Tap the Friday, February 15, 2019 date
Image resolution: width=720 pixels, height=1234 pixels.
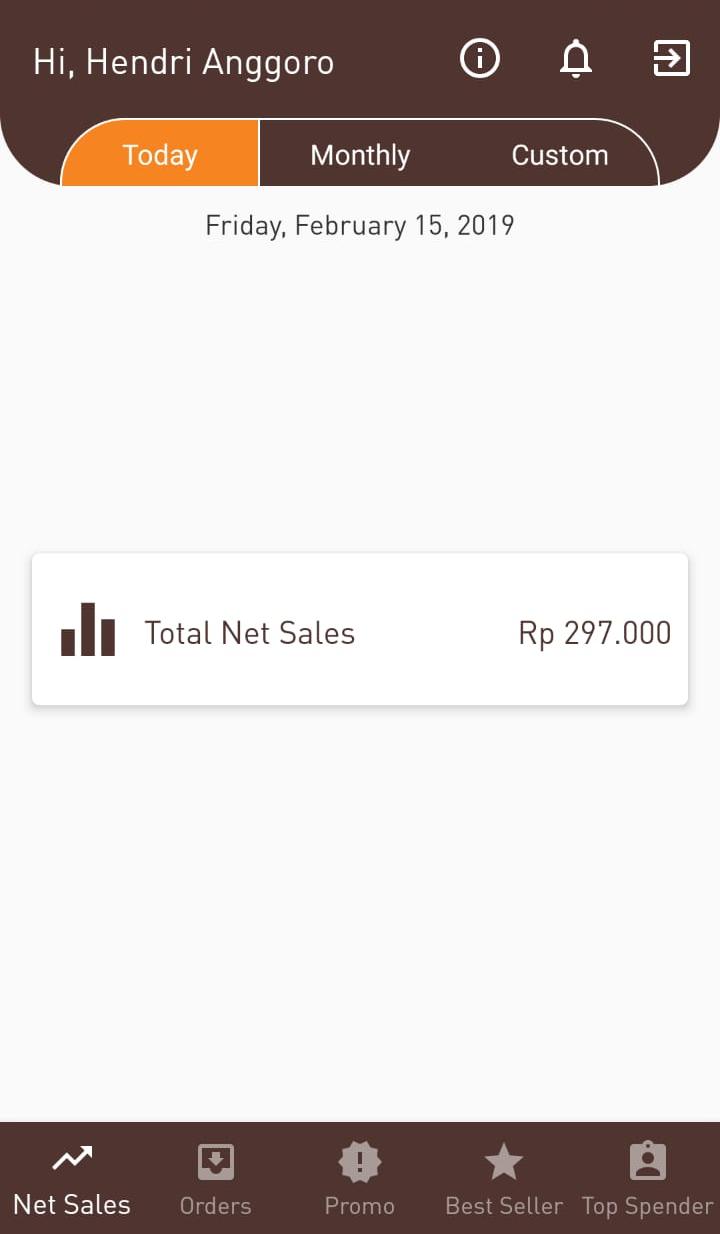click(x=360, y=225)
